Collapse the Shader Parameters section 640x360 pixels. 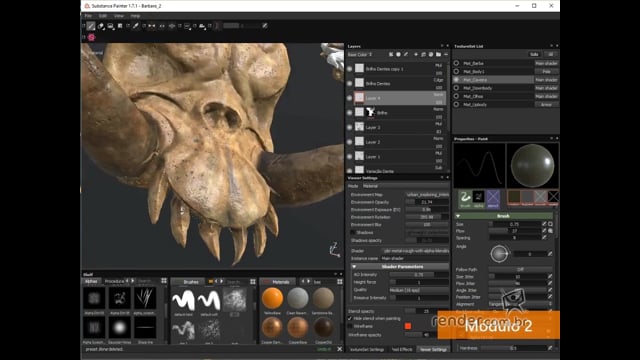(x=354, y=267)
